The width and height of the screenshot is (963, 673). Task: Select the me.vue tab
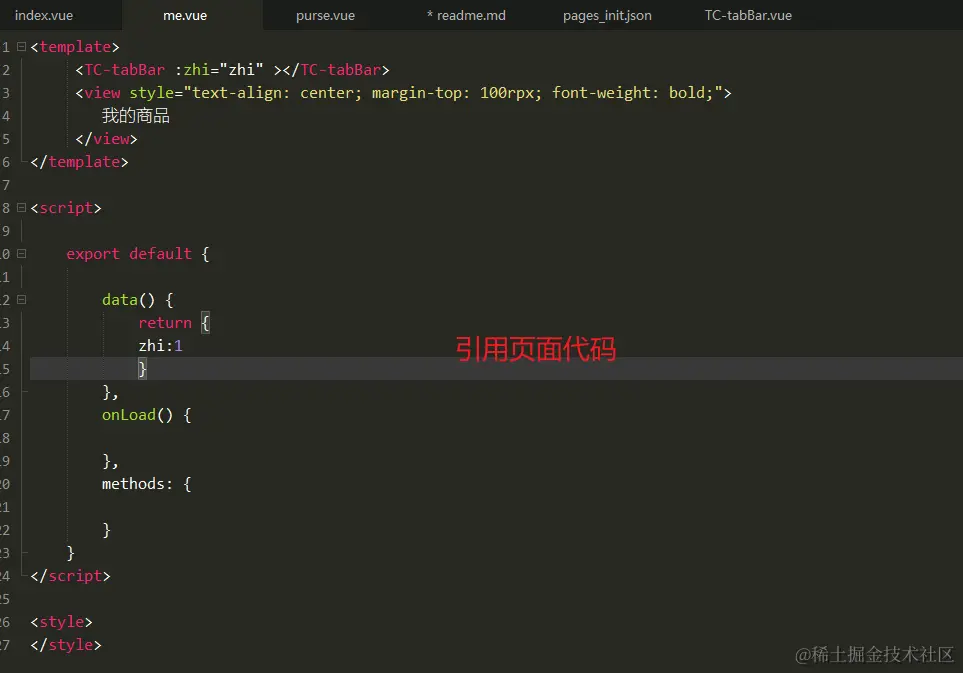point(185,15)
